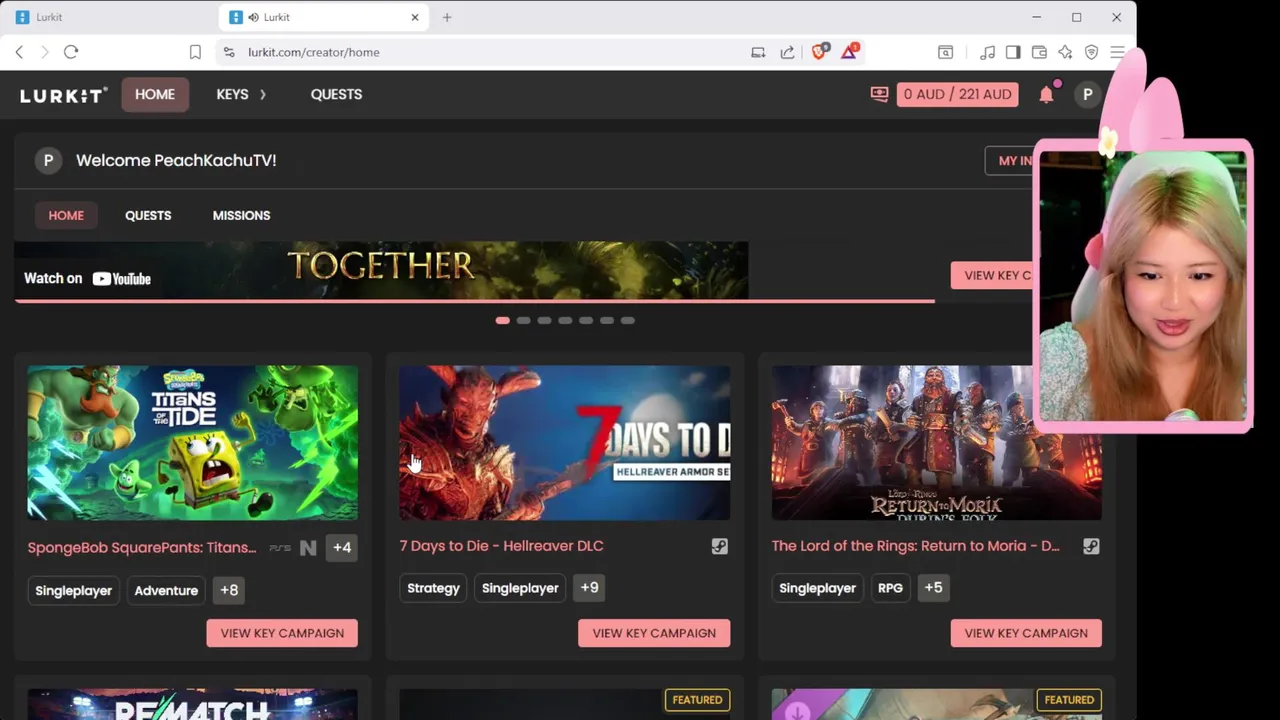
Task: Click the Adventure tag on SpongeBob card
Action: [166, 590]
